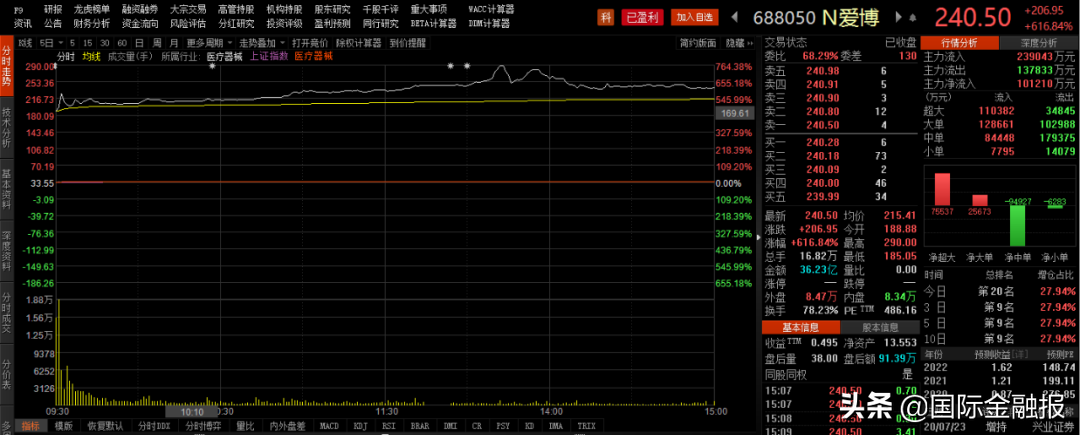Image resolution: width=1080 pixels, height=435 pixels.
Task: Switch to 深度分析 tab
Action: tap(1039, 43)
